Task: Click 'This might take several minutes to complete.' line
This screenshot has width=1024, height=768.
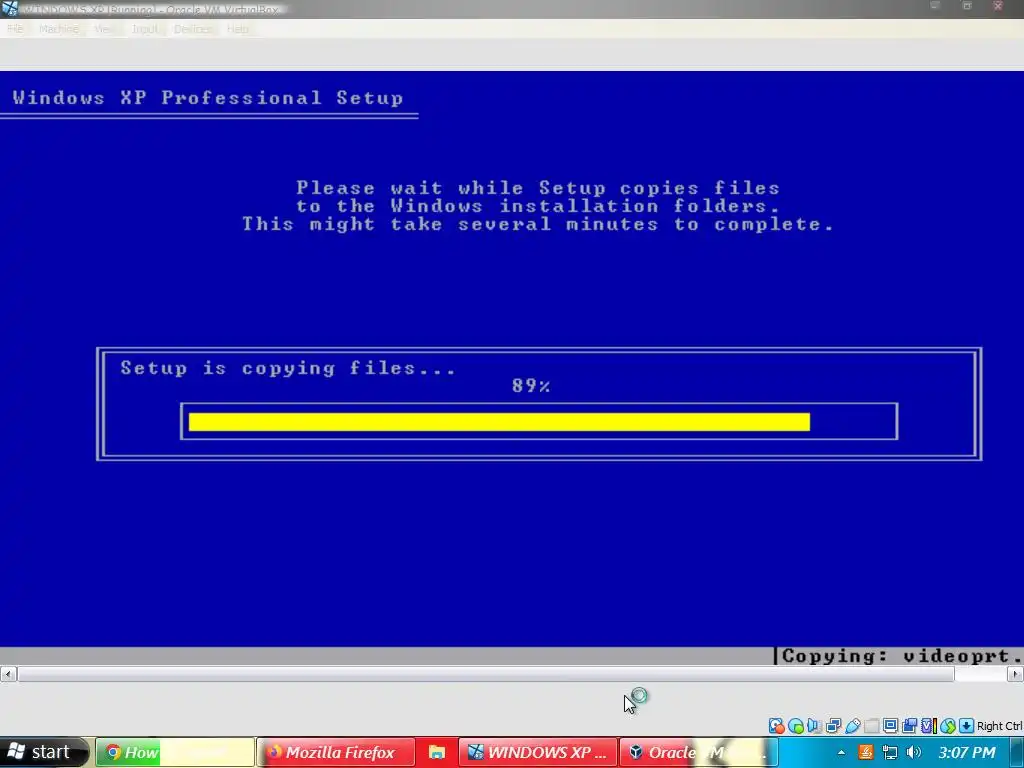Action: tap(538, 225)
